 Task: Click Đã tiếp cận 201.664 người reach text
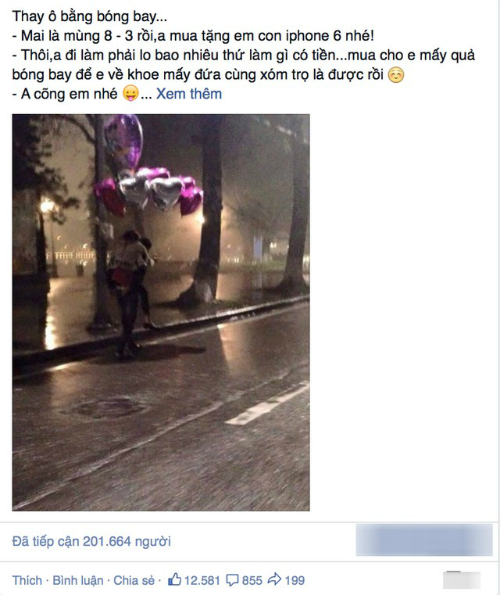click(91, 541)
